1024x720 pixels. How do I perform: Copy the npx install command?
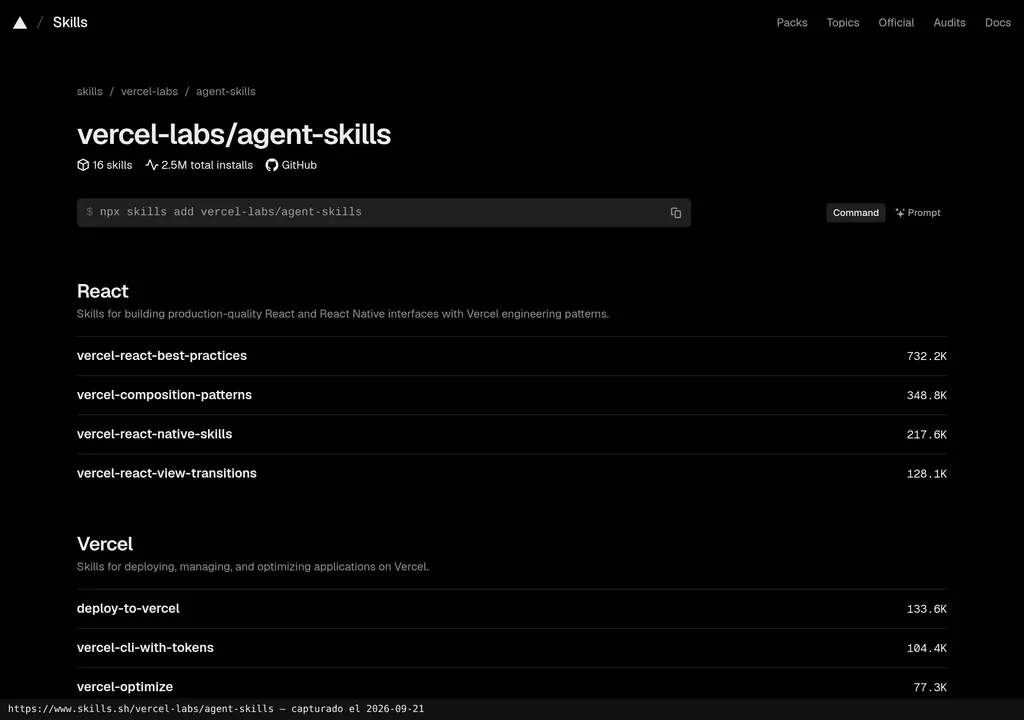click(675, 213)
